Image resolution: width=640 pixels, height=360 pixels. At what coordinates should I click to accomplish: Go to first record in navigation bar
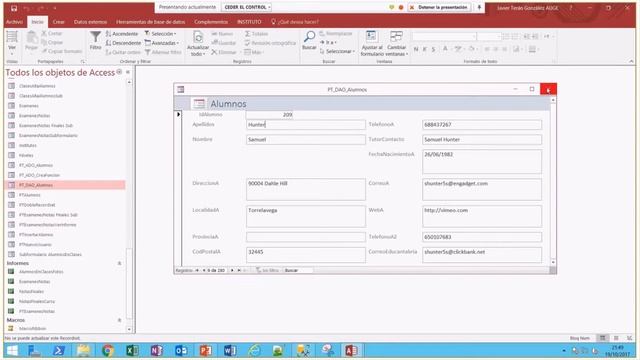click(197, 270)
